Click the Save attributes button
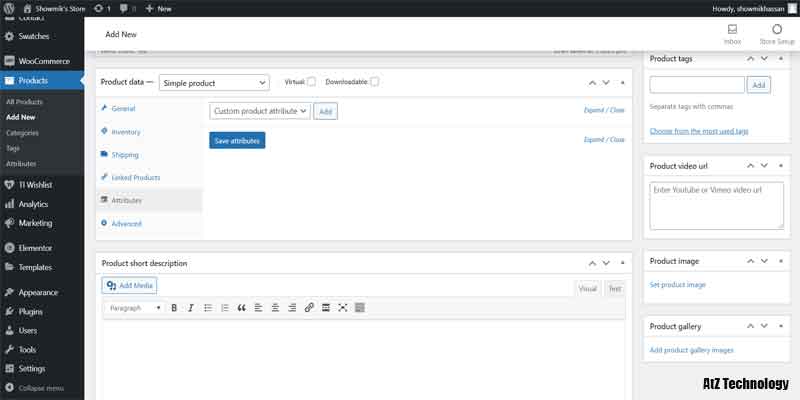This screenshot has width=800, height=400. click(x=237, y=141)
